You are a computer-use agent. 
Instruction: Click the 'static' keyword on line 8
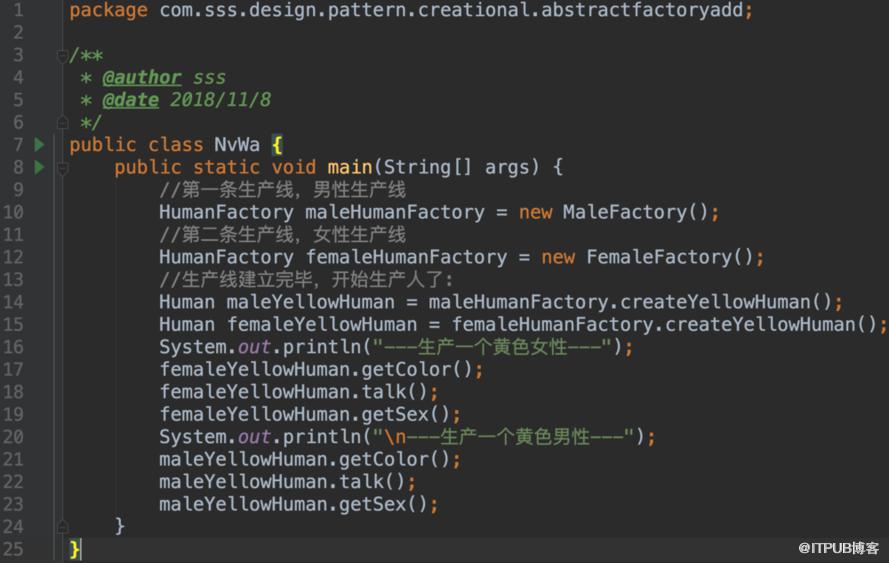pyautogui.click(x=226, y=167)
